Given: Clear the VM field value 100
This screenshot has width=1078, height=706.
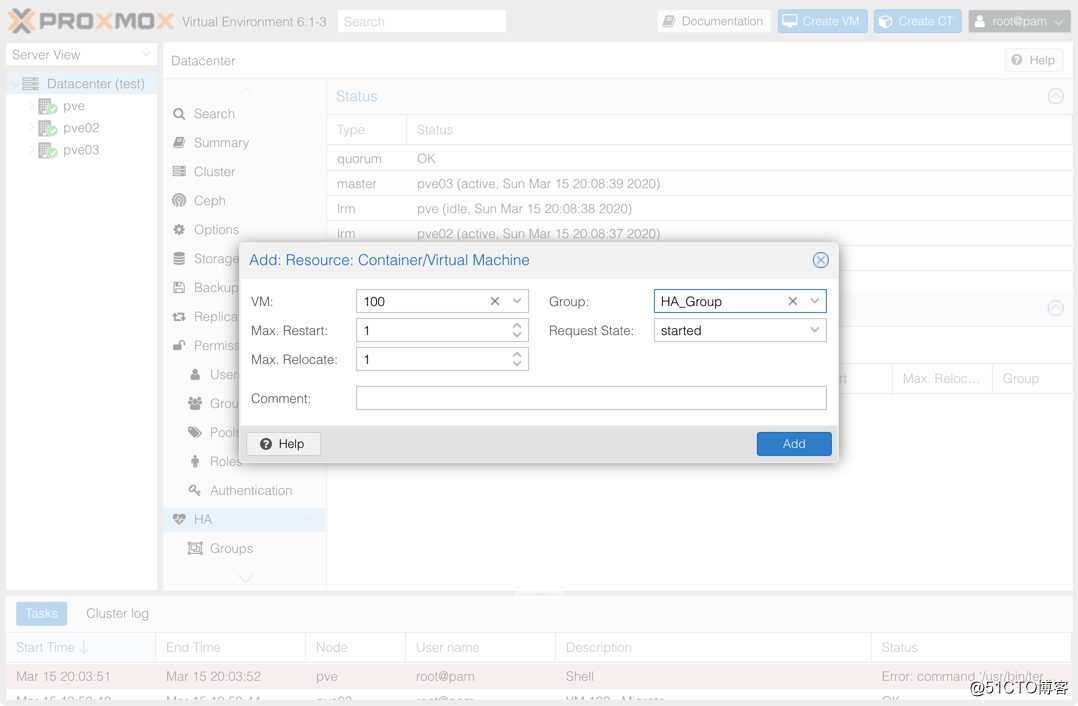Looking at the screenshot, I should point(495,301).
